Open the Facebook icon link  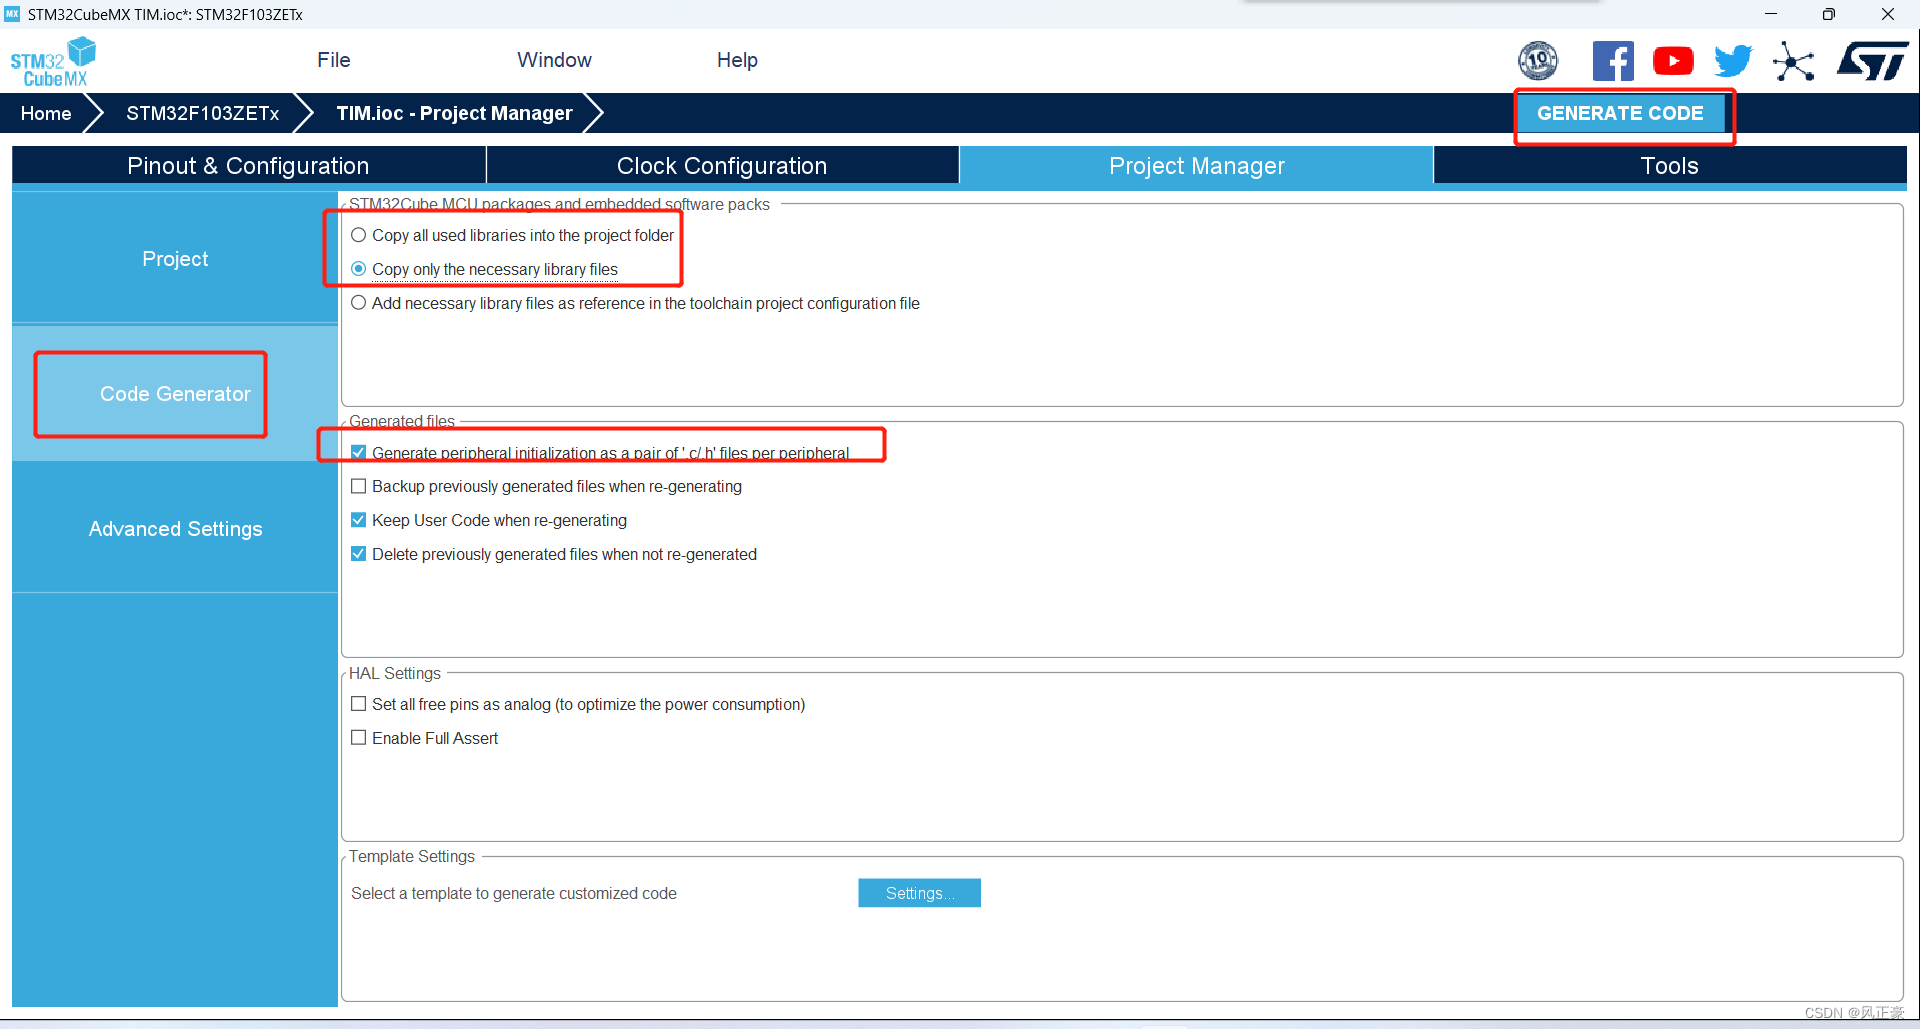pos(1613,61)
